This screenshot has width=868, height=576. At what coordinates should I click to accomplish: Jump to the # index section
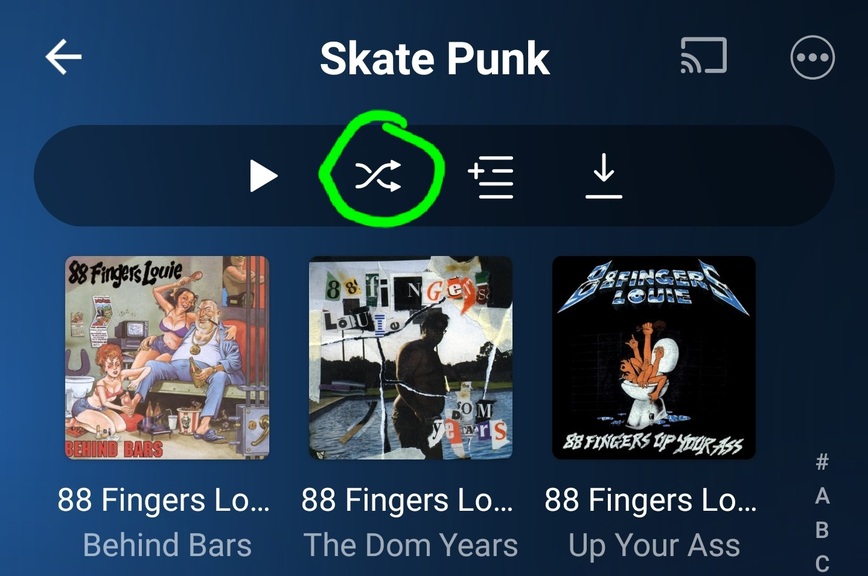pos(822,461)
